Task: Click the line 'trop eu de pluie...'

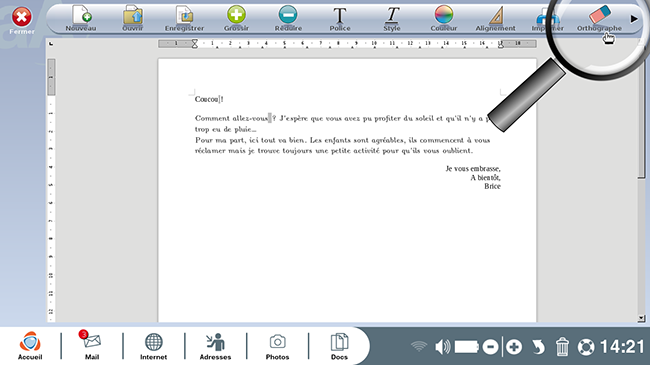Action: point(226,129)
